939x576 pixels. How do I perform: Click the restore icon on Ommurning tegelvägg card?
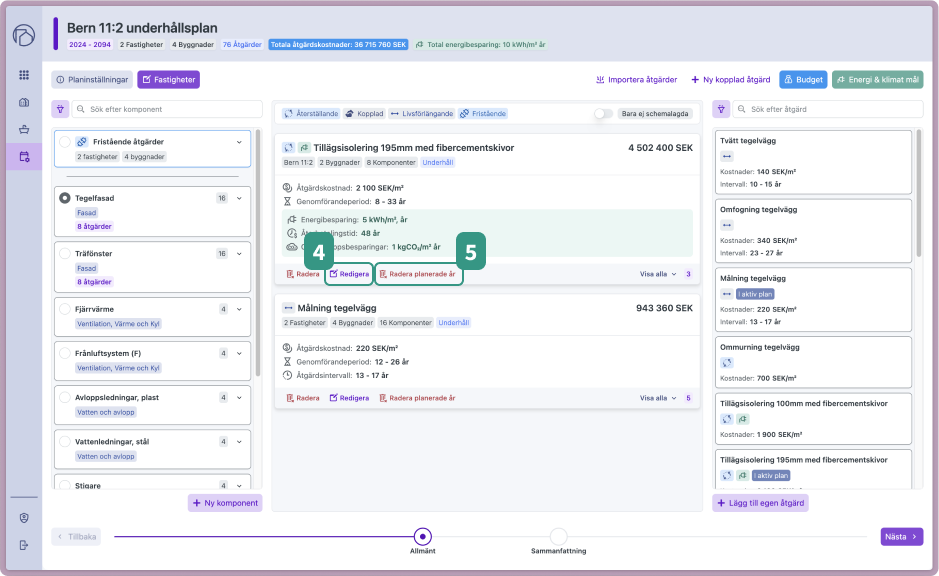click(726, 363)
